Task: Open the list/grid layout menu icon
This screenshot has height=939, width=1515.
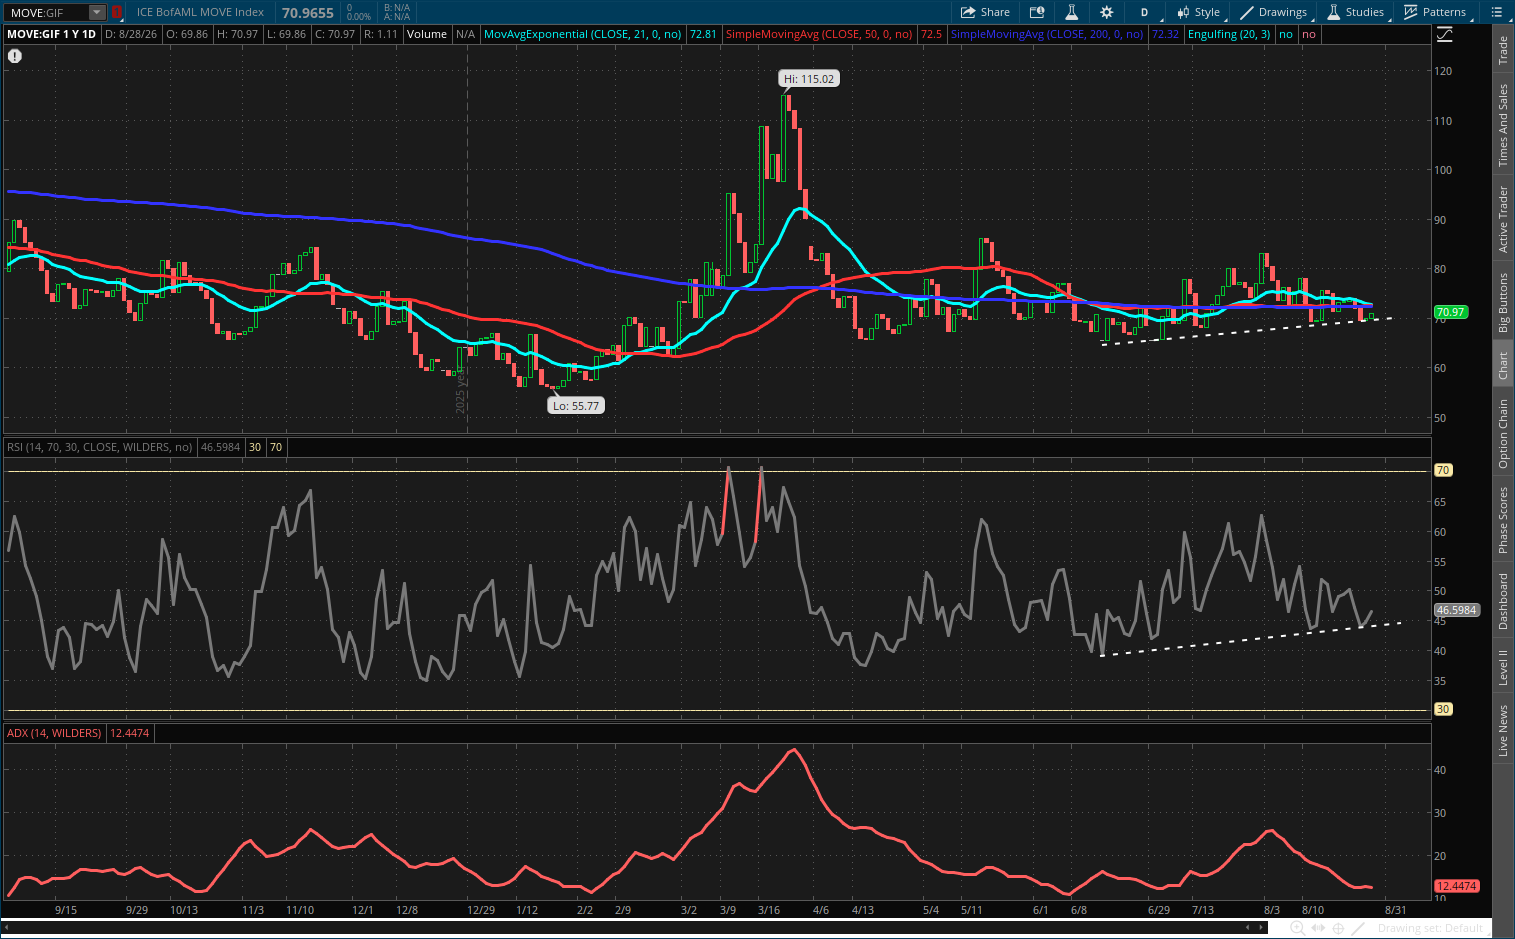Action: [1497, 12]
